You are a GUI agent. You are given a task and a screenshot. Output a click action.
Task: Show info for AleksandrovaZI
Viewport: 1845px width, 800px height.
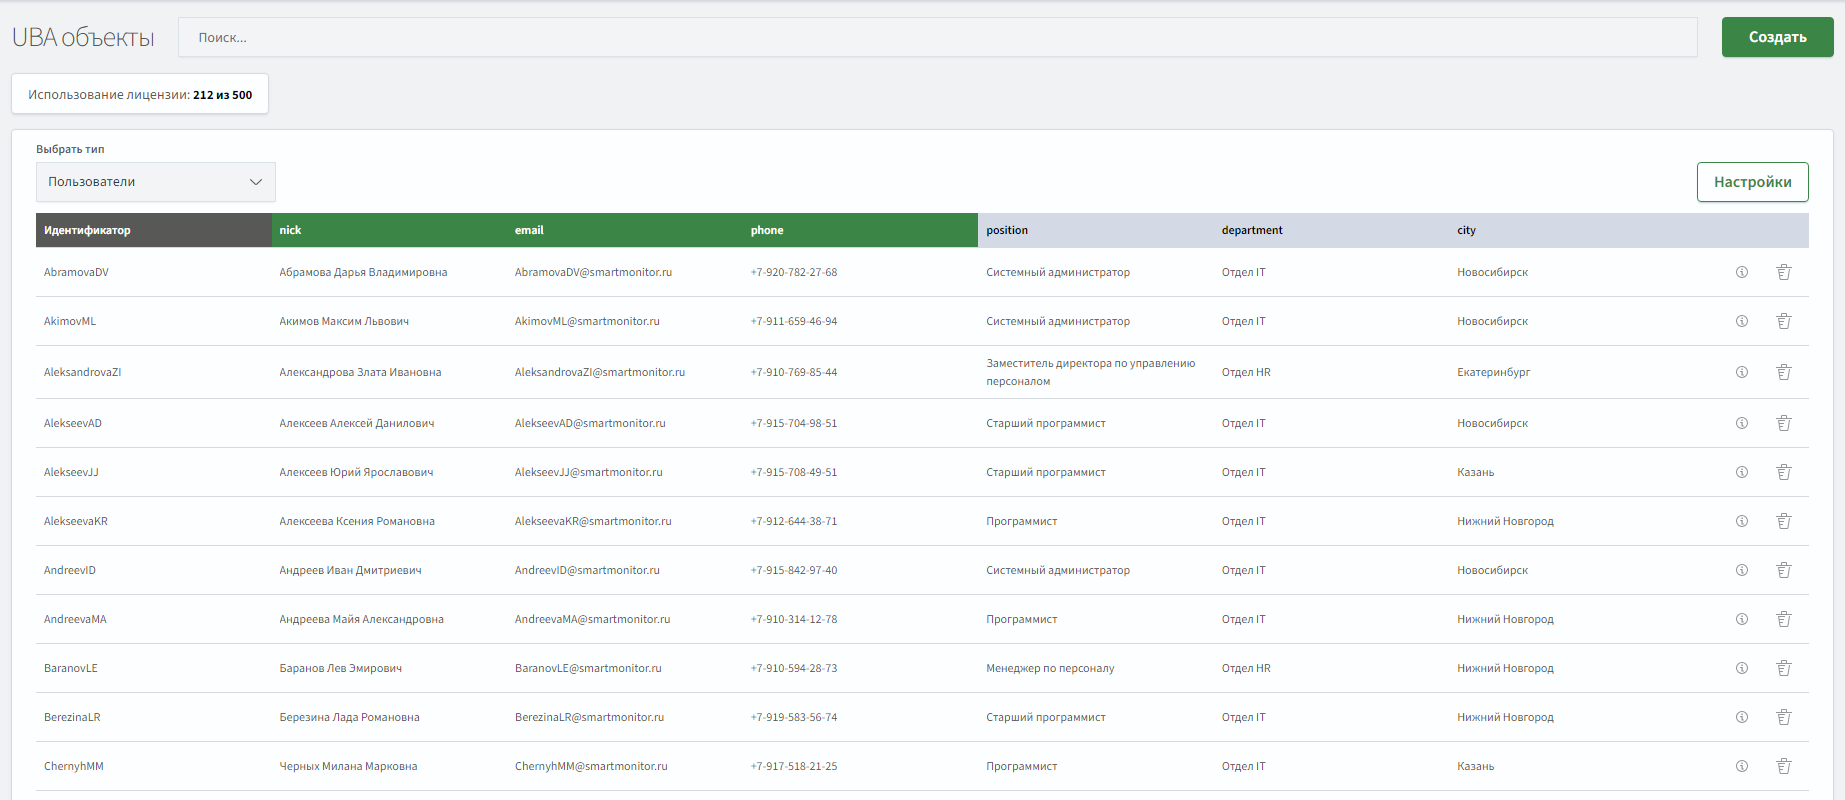[1742, 372]
